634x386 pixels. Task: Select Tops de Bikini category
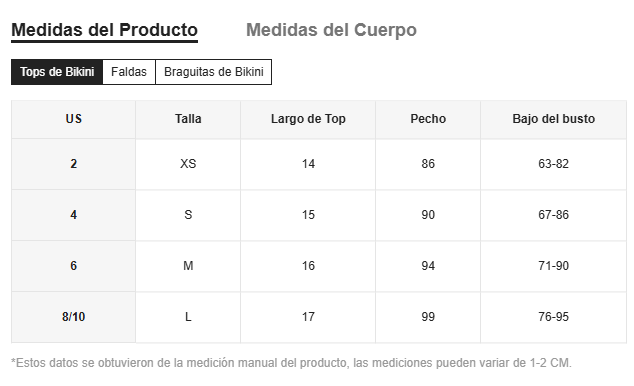point(57,72)
